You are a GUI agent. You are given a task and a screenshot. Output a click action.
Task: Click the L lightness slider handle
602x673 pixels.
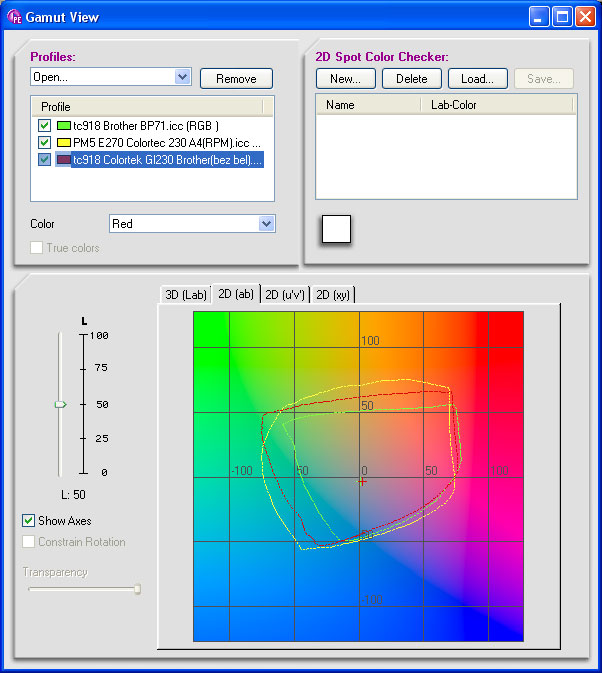(x=61, y=404)
